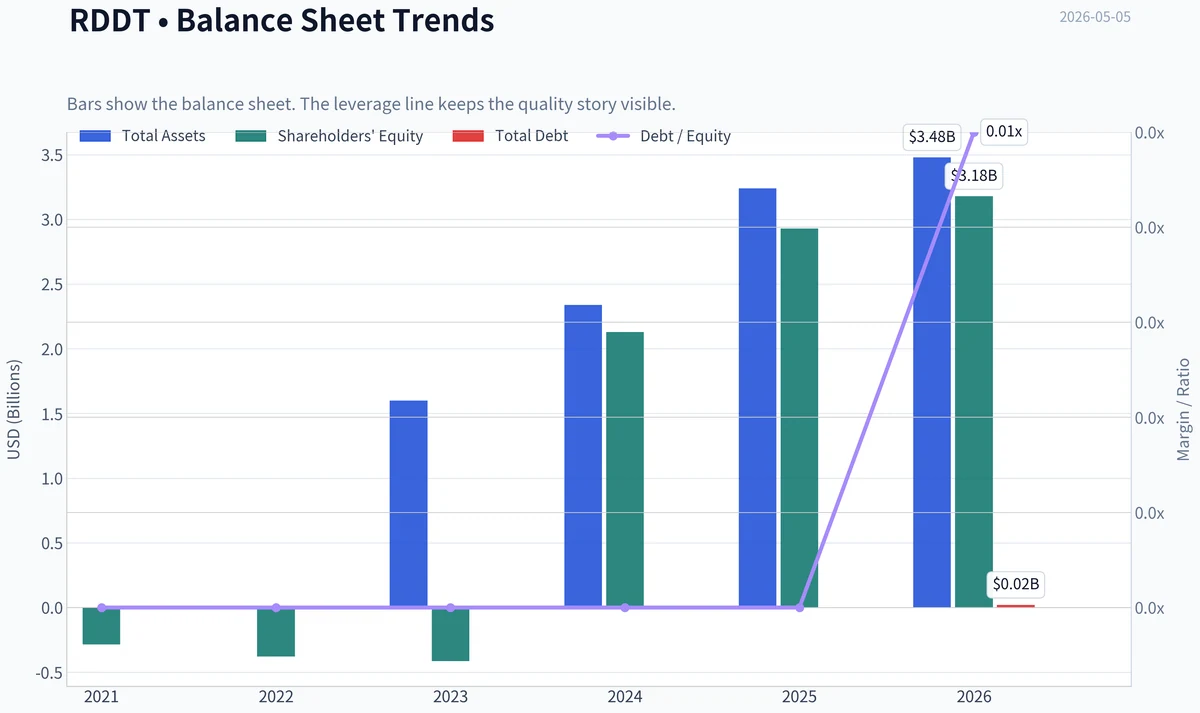Click the 2021 x-axis label
Viewport: 1200px width, 713px height.
tap(101, 697)
